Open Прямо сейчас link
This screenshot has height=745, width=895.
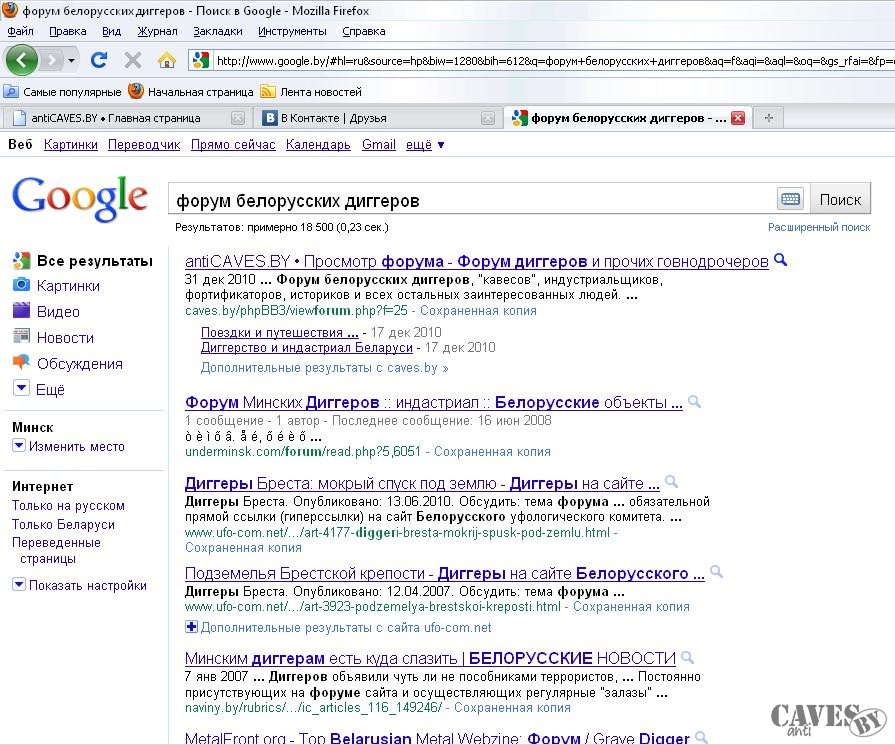coord(233,145)
